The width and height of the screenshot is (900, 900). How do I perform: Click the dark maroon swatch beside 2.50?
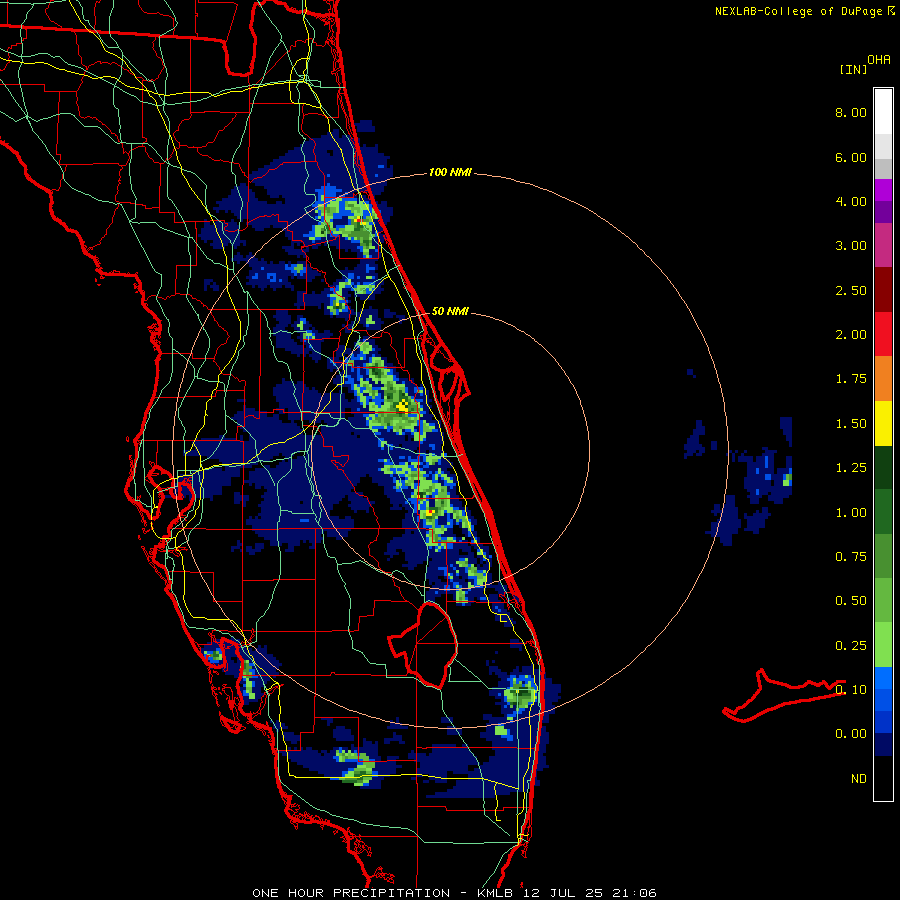(x=883, y=290)
